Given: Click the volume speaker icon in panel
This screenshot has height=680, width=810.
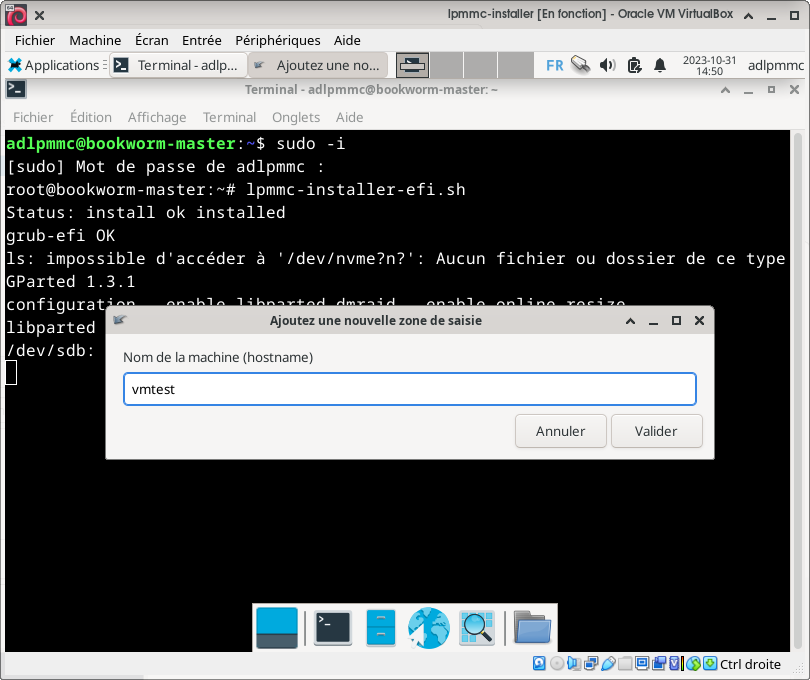Looking at the screenshot, I should pyautogui.click(x=607, y=66).
